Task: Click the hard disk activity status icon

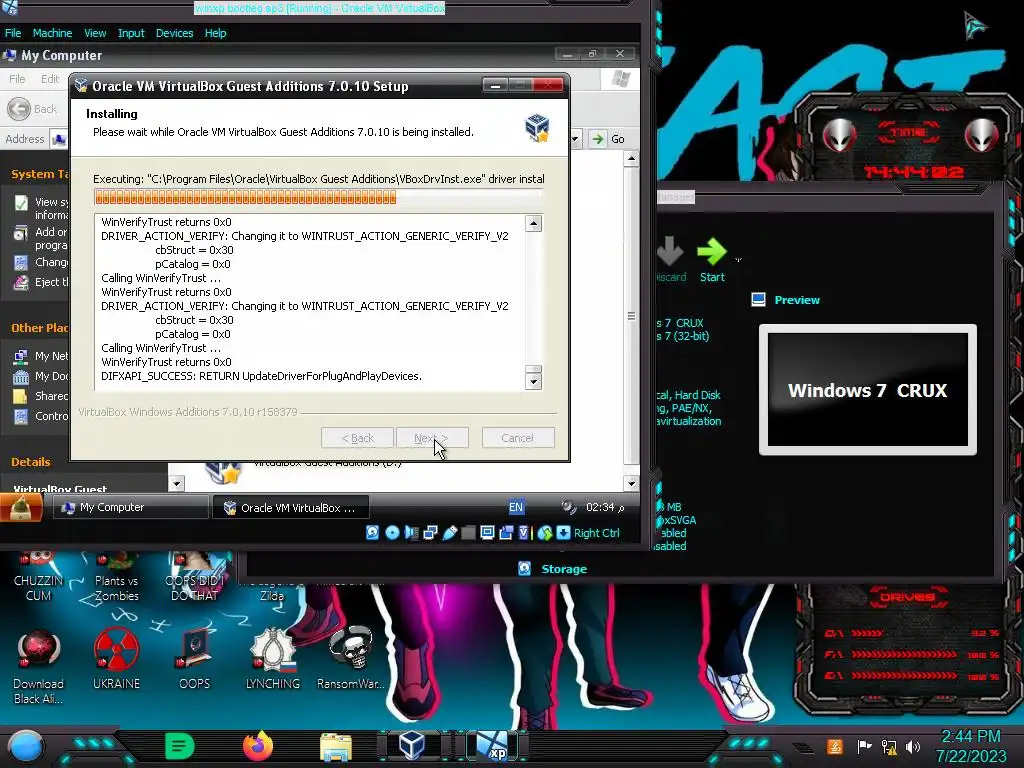Action: 372,533
